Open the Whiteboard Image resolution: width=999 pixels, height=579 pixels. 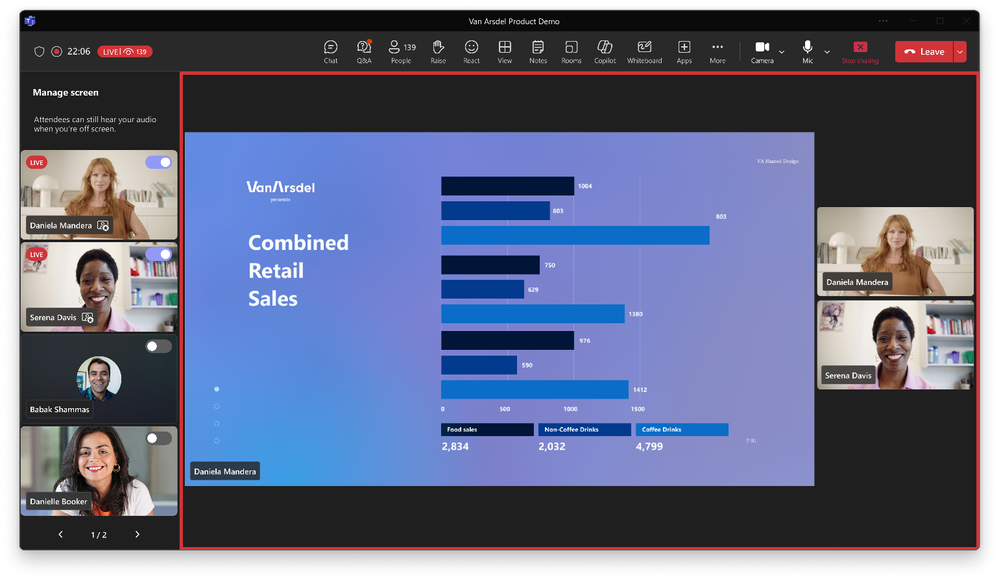point(644,52)
